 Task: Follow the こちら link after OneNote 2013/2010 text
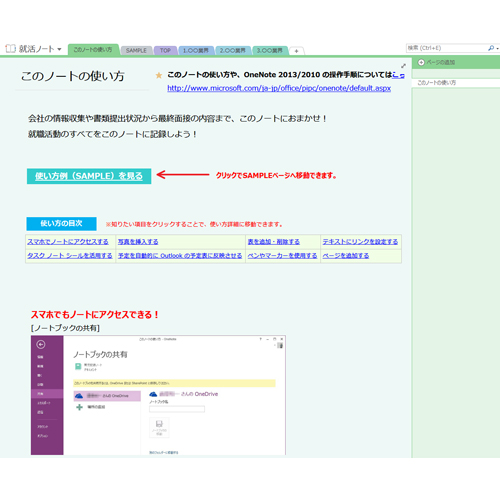point(398,75)
